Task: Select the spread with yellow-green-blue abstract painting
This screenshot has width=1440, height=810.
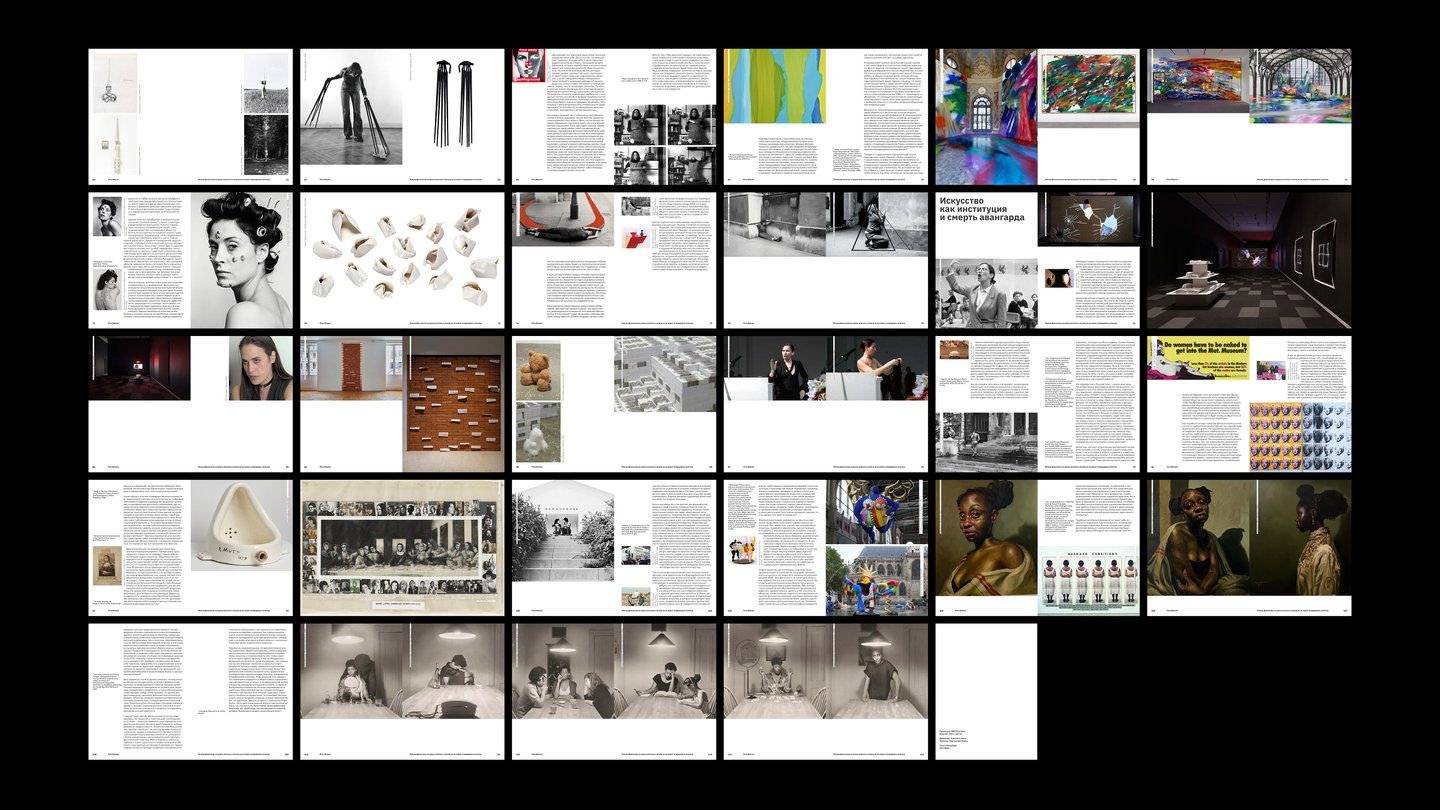Action: coord(826,117)
